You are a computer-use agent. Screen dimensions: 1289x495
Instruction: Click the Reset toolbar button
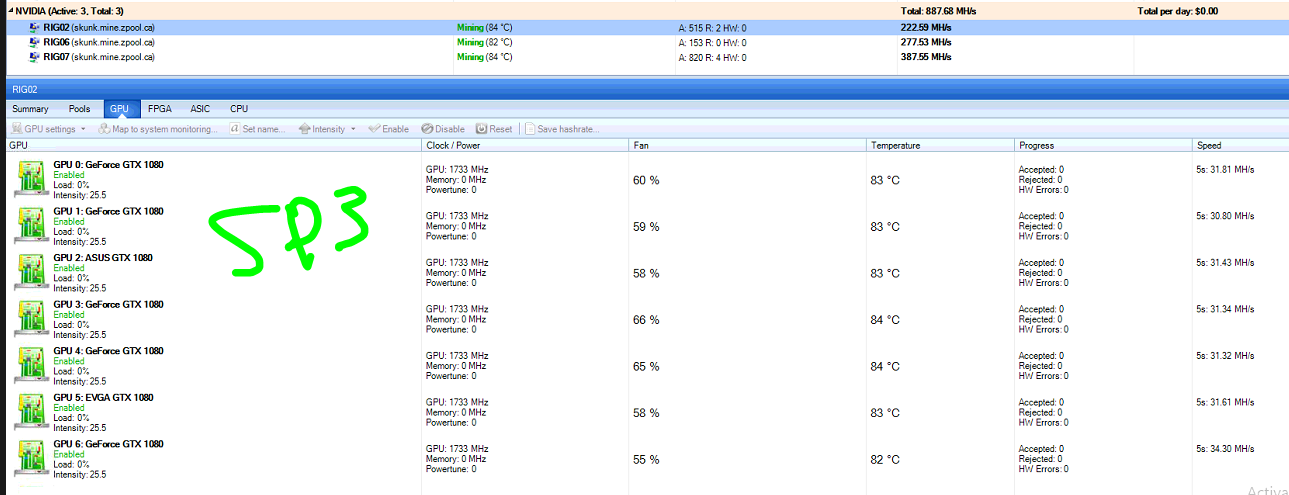pos(495,129)
